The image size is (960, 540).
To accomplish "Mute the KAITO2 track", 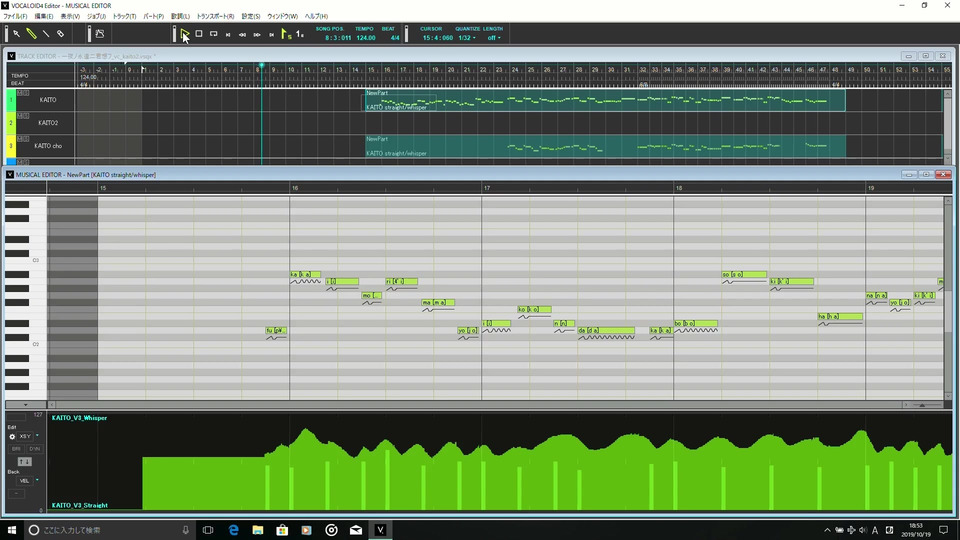I will pyautogui.click(x=20, y=115).
